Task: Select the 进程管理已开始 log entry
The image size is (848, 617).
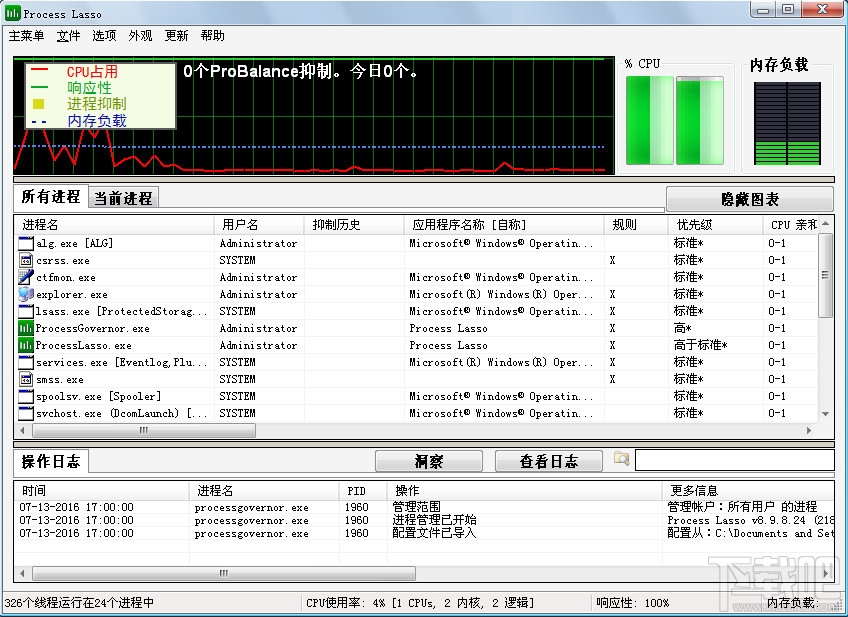Action: click(423, 520)
